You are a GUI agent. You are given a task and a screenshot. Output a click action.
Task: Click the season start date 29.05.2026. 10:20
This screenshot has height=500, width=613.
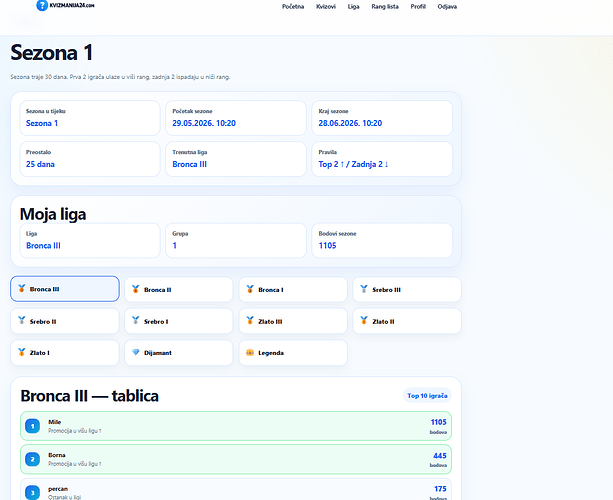pos(204,123)
